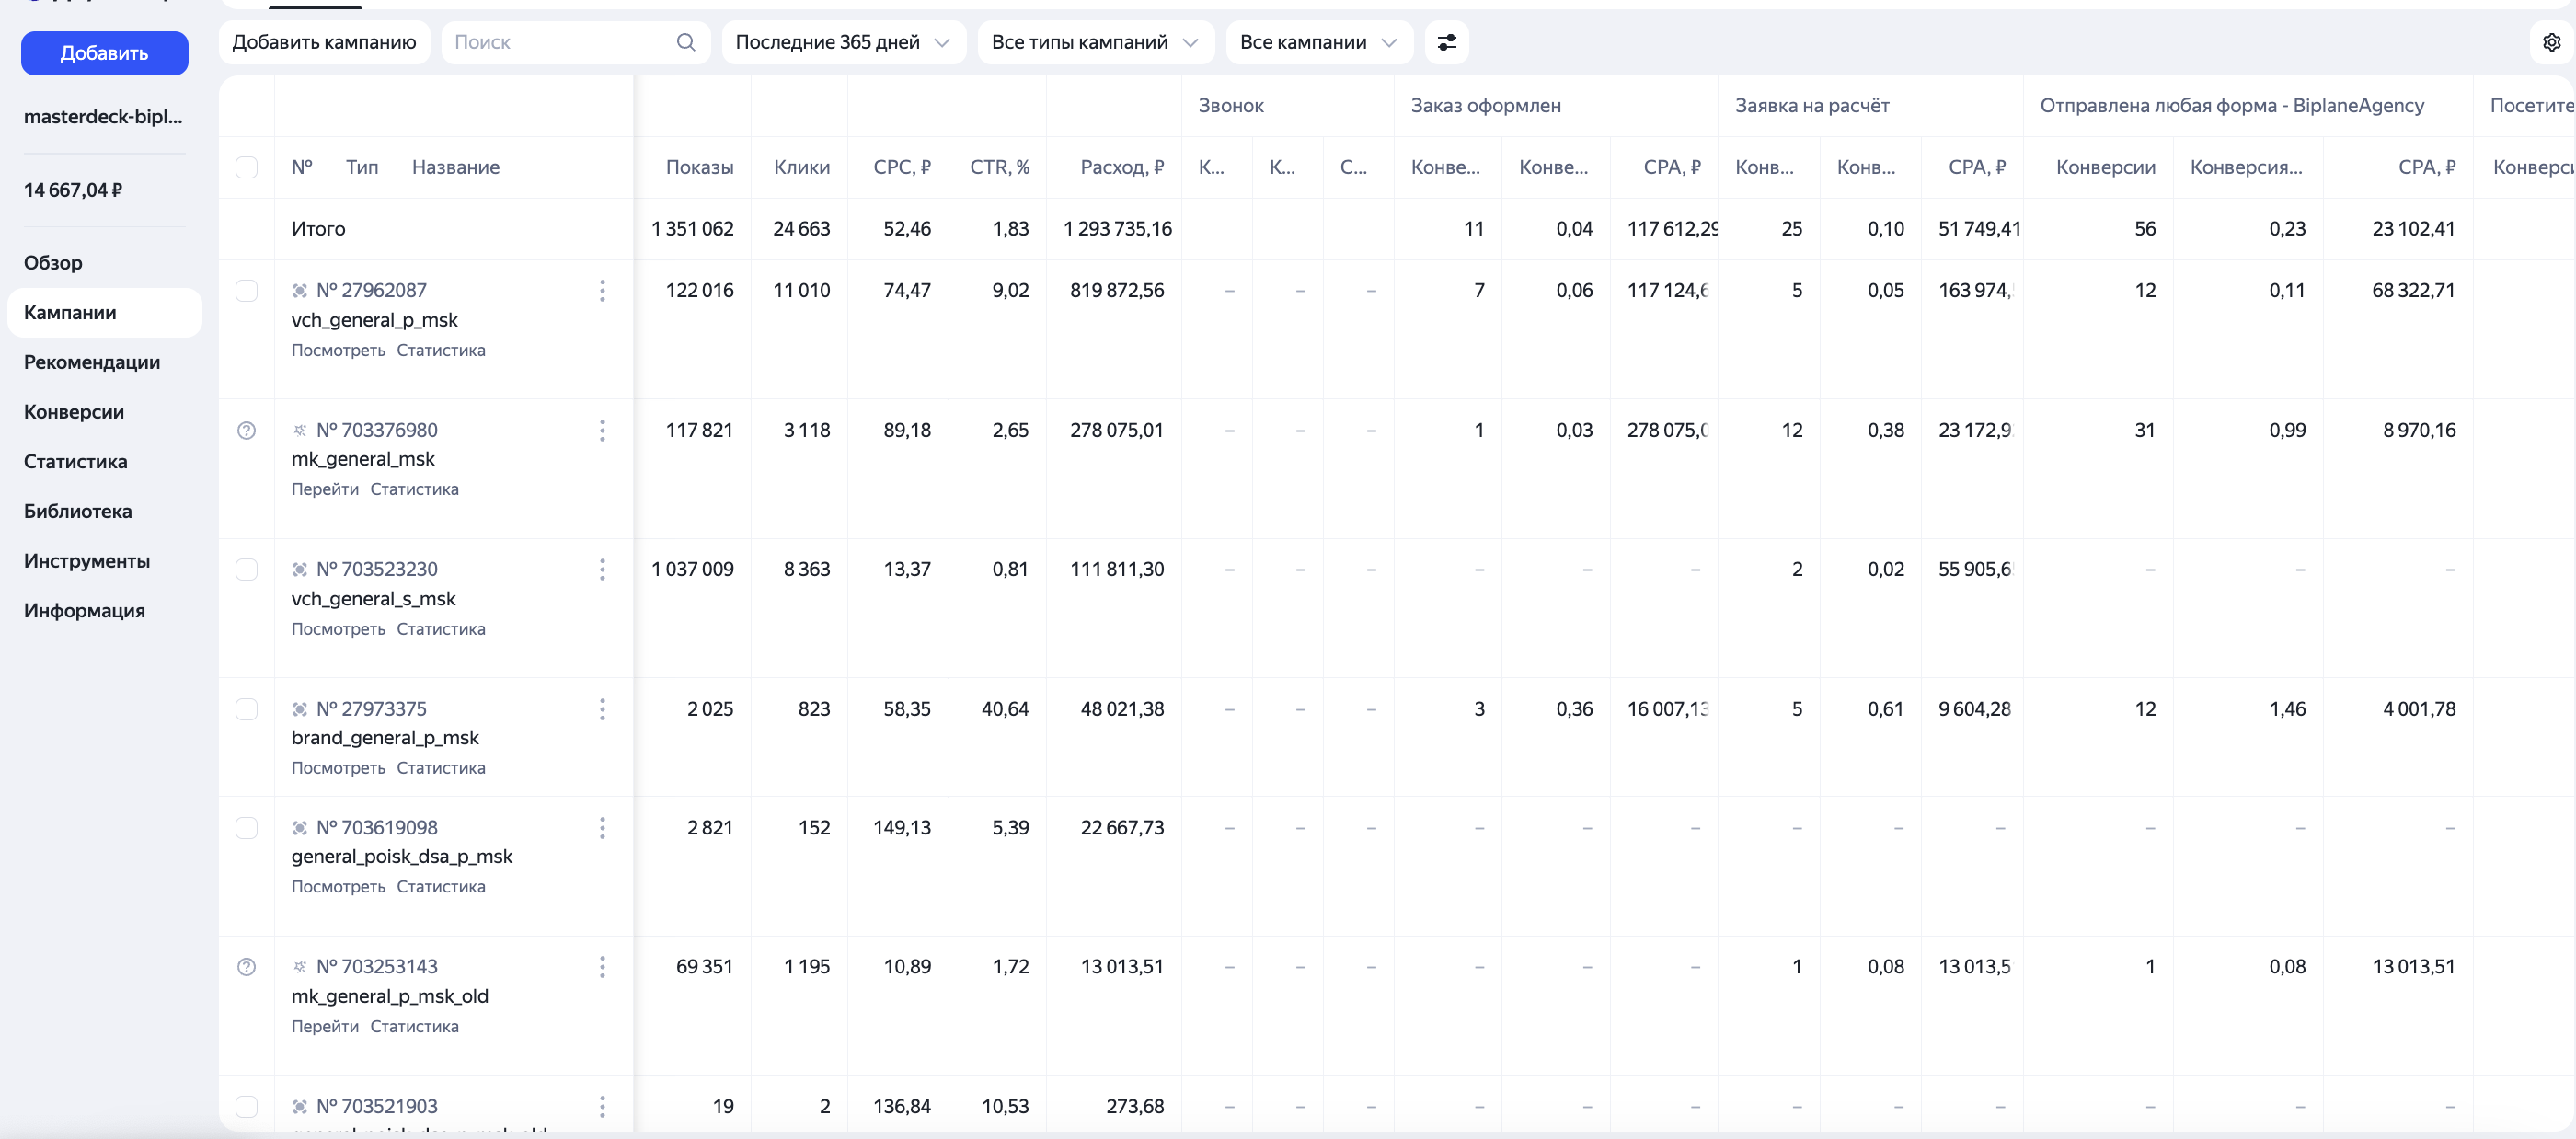Viewport: 2576px width, 1139px height.
Task: Expand the Все кампании dropdown
Action: (1318, 42)
